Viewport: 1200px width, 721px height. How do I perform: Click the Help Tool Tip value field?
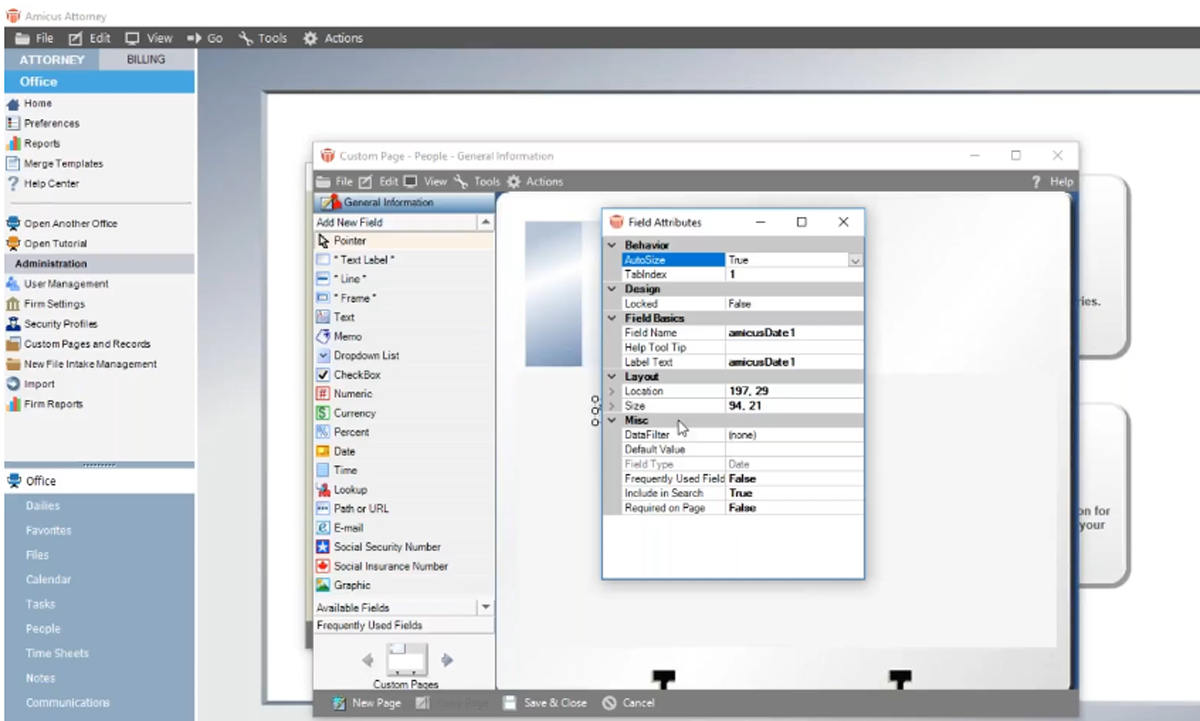pos(794,347)
